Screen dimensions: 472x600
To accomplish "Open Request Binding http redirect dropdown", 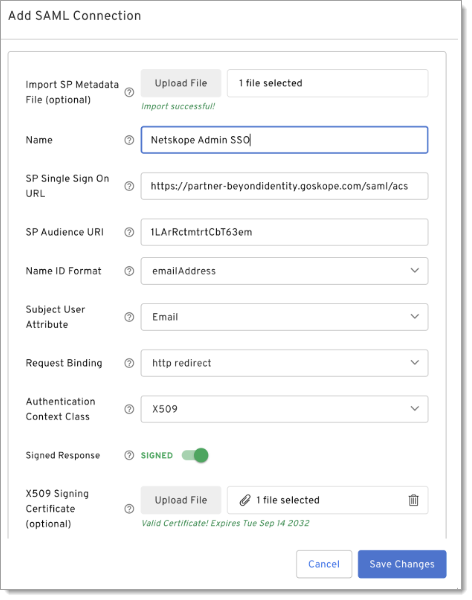I will click(x=284, y=363).
